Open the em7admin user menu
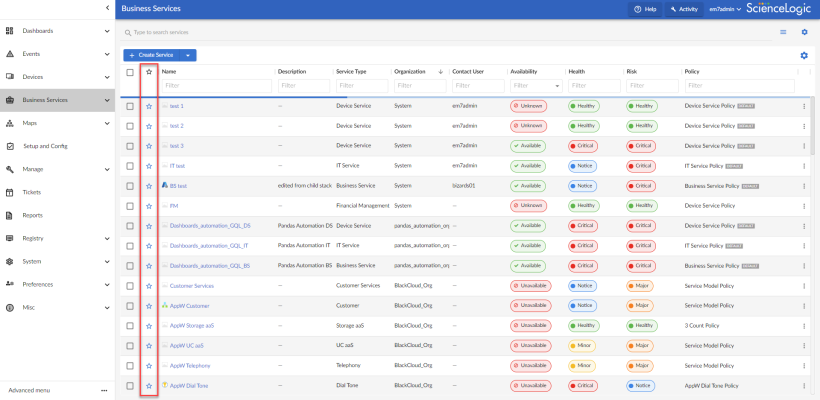 point(725,9)
